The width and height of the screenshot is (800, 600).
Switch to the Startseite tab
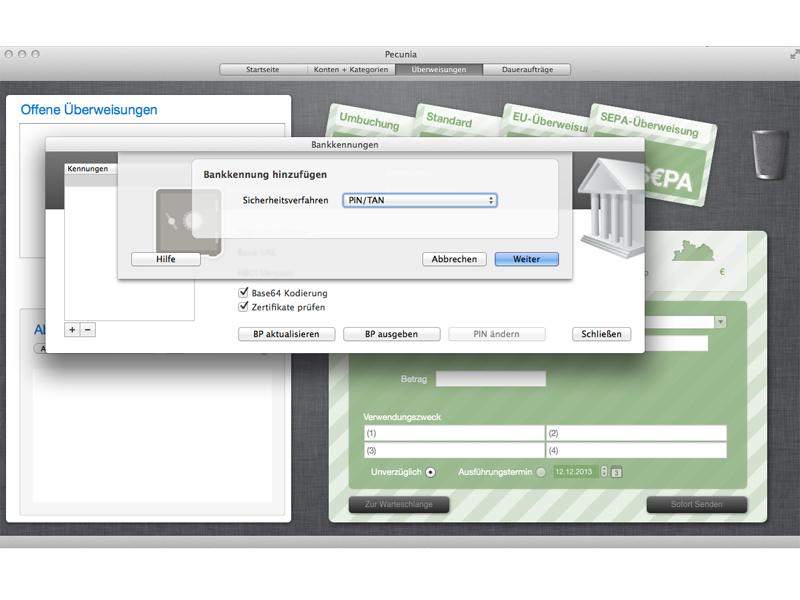[x=263, y=69]
